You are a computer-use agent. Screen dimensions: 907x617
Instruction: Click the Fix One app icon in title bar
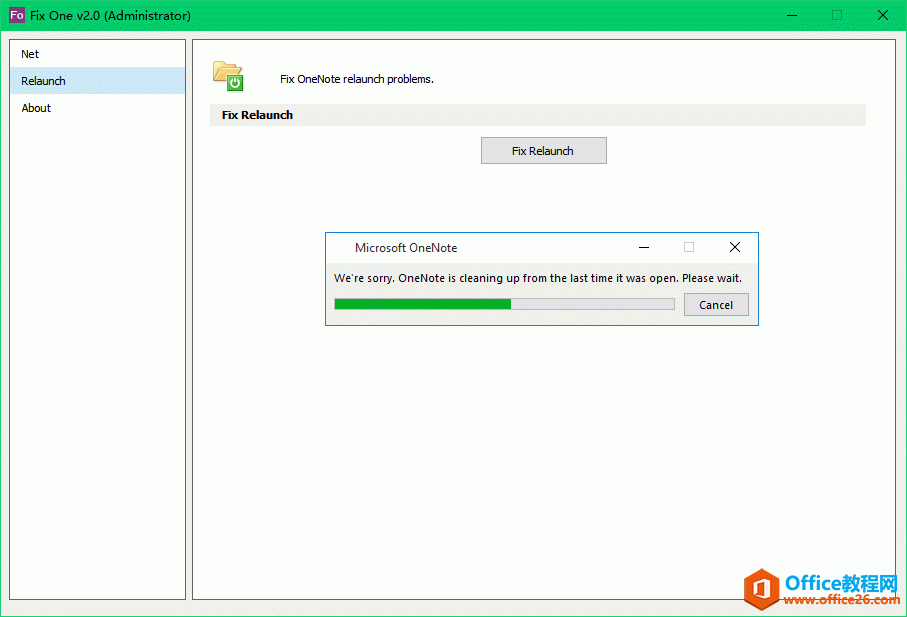click(x=17, y=15)
